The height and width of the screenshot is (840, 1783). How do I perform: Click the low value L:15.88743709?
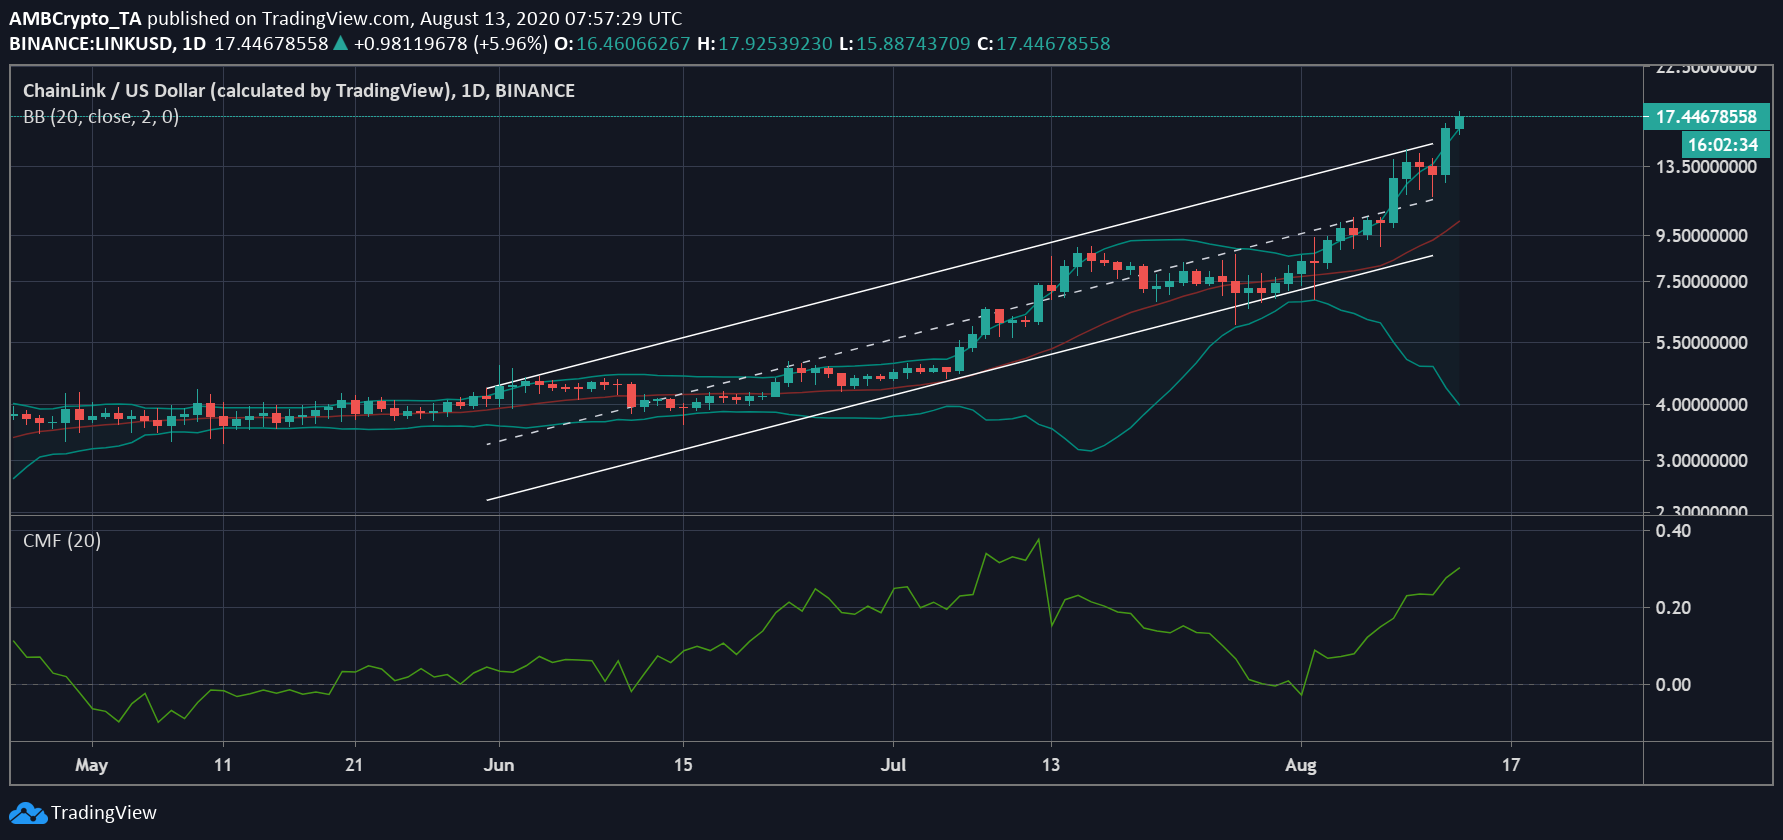[905, 44]
